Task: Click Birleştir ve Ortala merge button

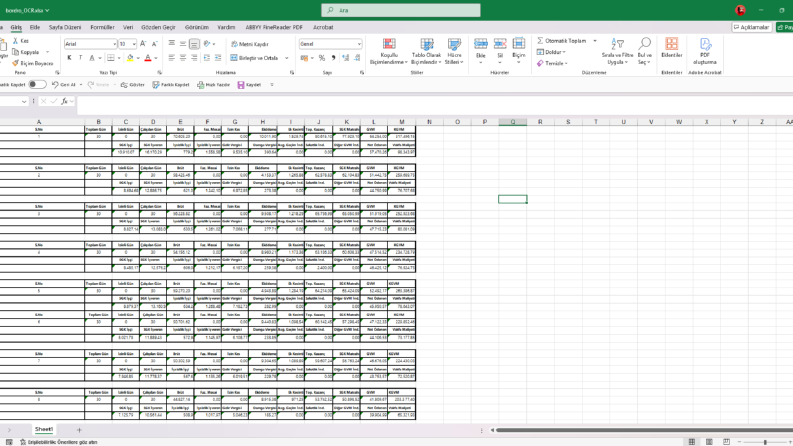Action: (254, 58)
